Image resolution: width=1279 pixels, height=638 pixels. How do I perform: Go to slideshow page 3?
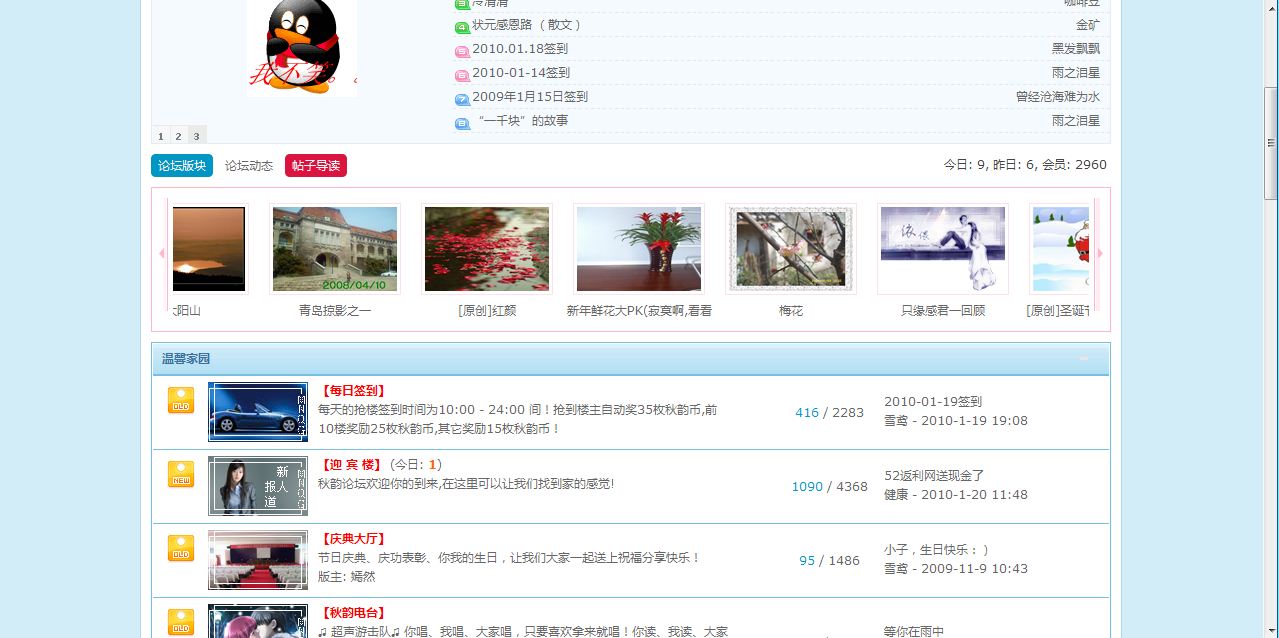coord(196,136)
